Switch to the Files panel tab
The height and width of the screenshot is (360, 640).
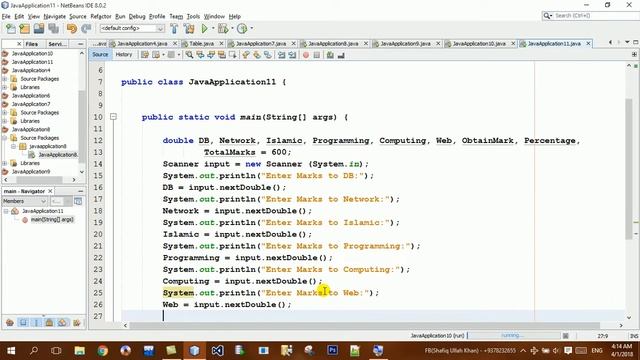click(x=31, y=44)
